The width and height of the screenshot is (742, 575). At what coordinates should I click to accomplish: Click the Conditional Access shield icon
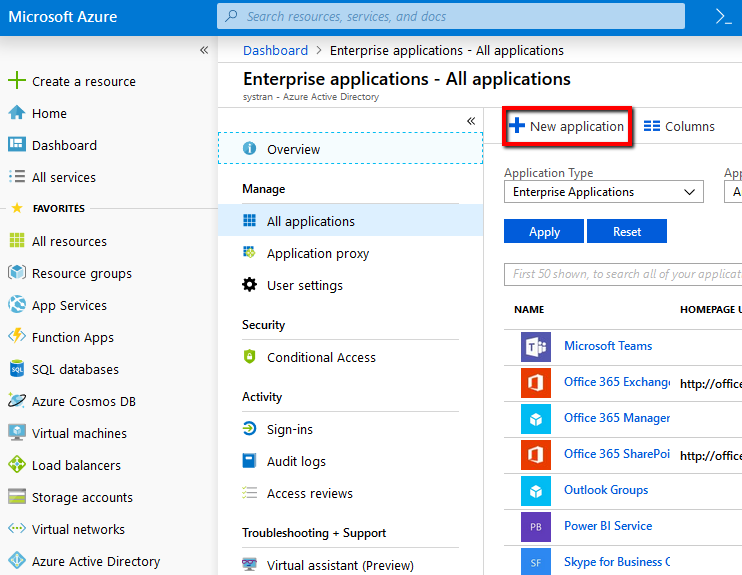tap(249, 356)
